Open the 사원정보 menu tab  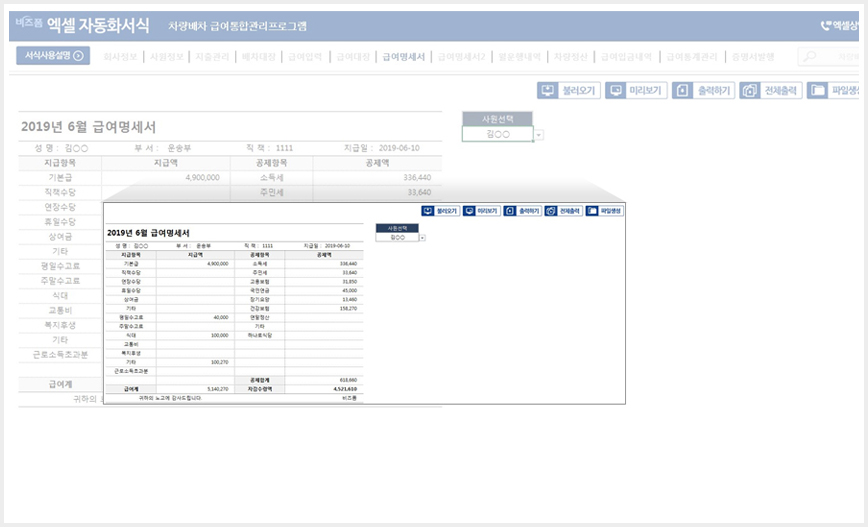167,56
